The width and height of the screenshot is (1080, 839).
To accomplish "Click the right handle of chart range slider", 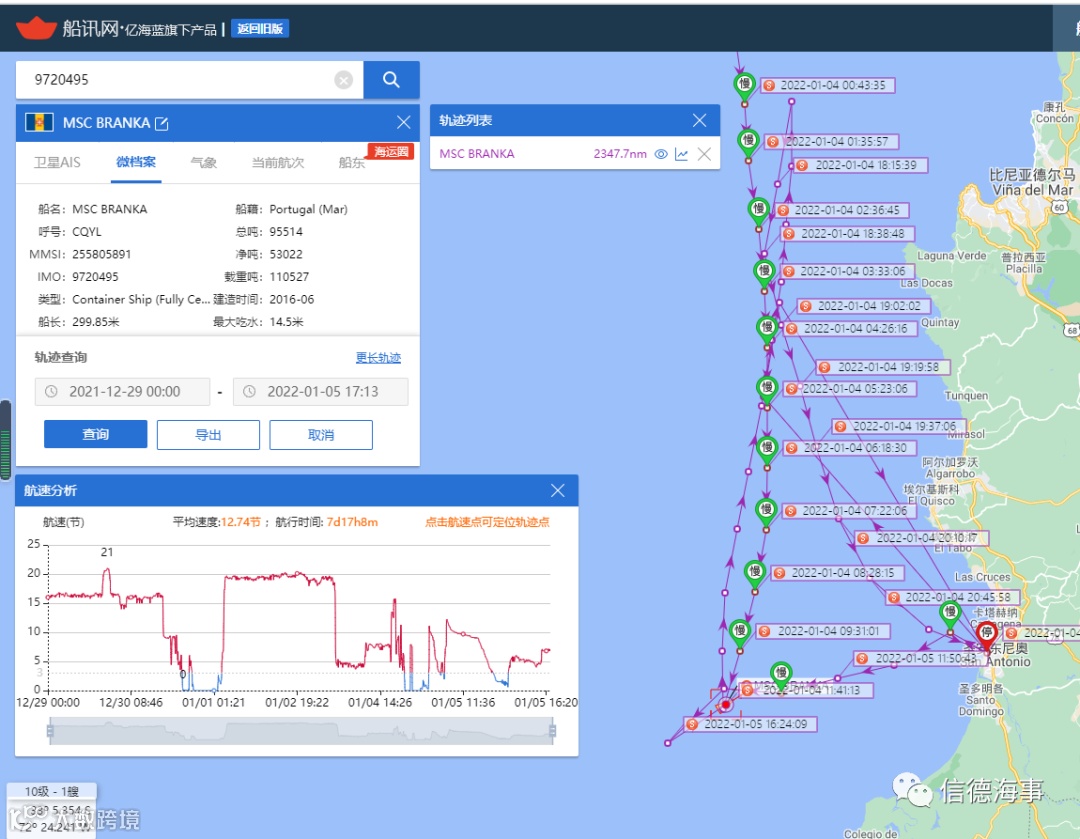I will click(x=552, y=731).
